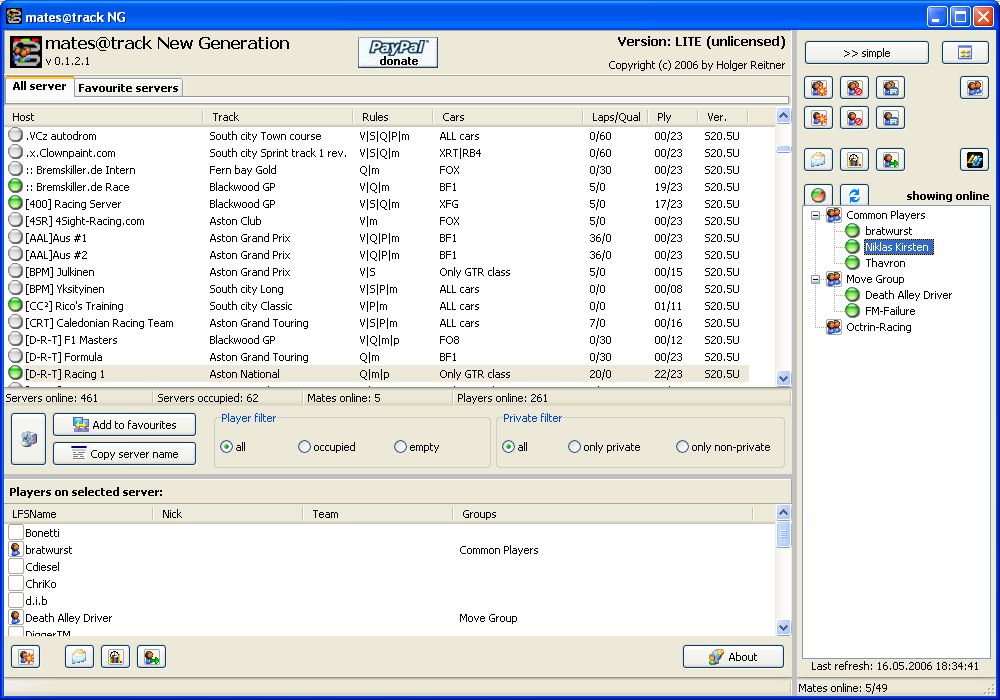Open the About dialog
This screenshot has width=1000, height=700.
(x=733, y=657)
